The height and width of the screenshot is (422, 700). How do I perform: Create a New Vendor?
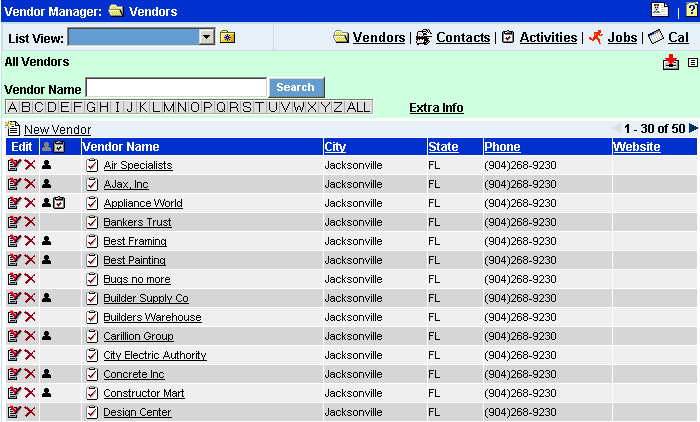point(56,129)
